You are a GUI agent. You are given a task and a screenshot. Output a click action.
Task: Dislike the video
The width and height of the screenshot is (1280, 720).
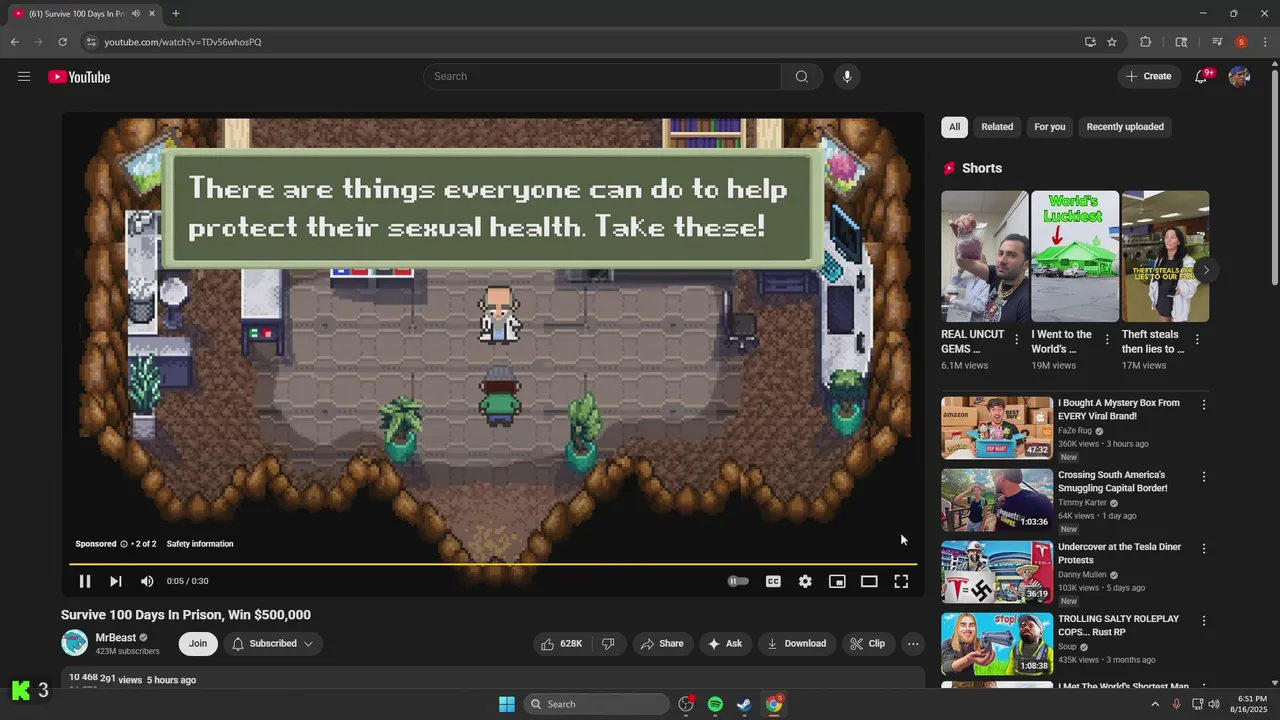click(608, 644)
